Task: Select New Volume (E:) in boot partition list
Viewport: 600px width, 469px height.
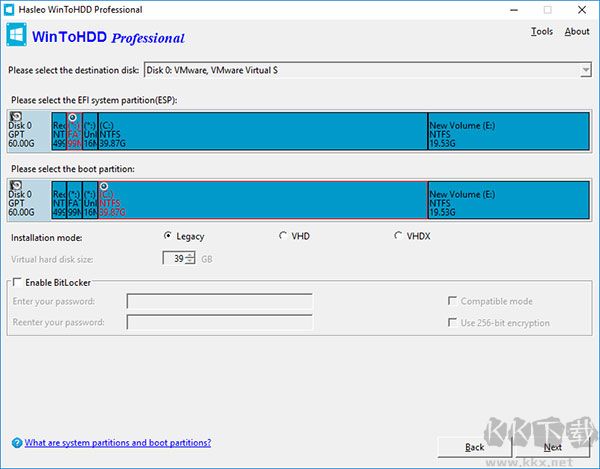Action: click(509, 200)
